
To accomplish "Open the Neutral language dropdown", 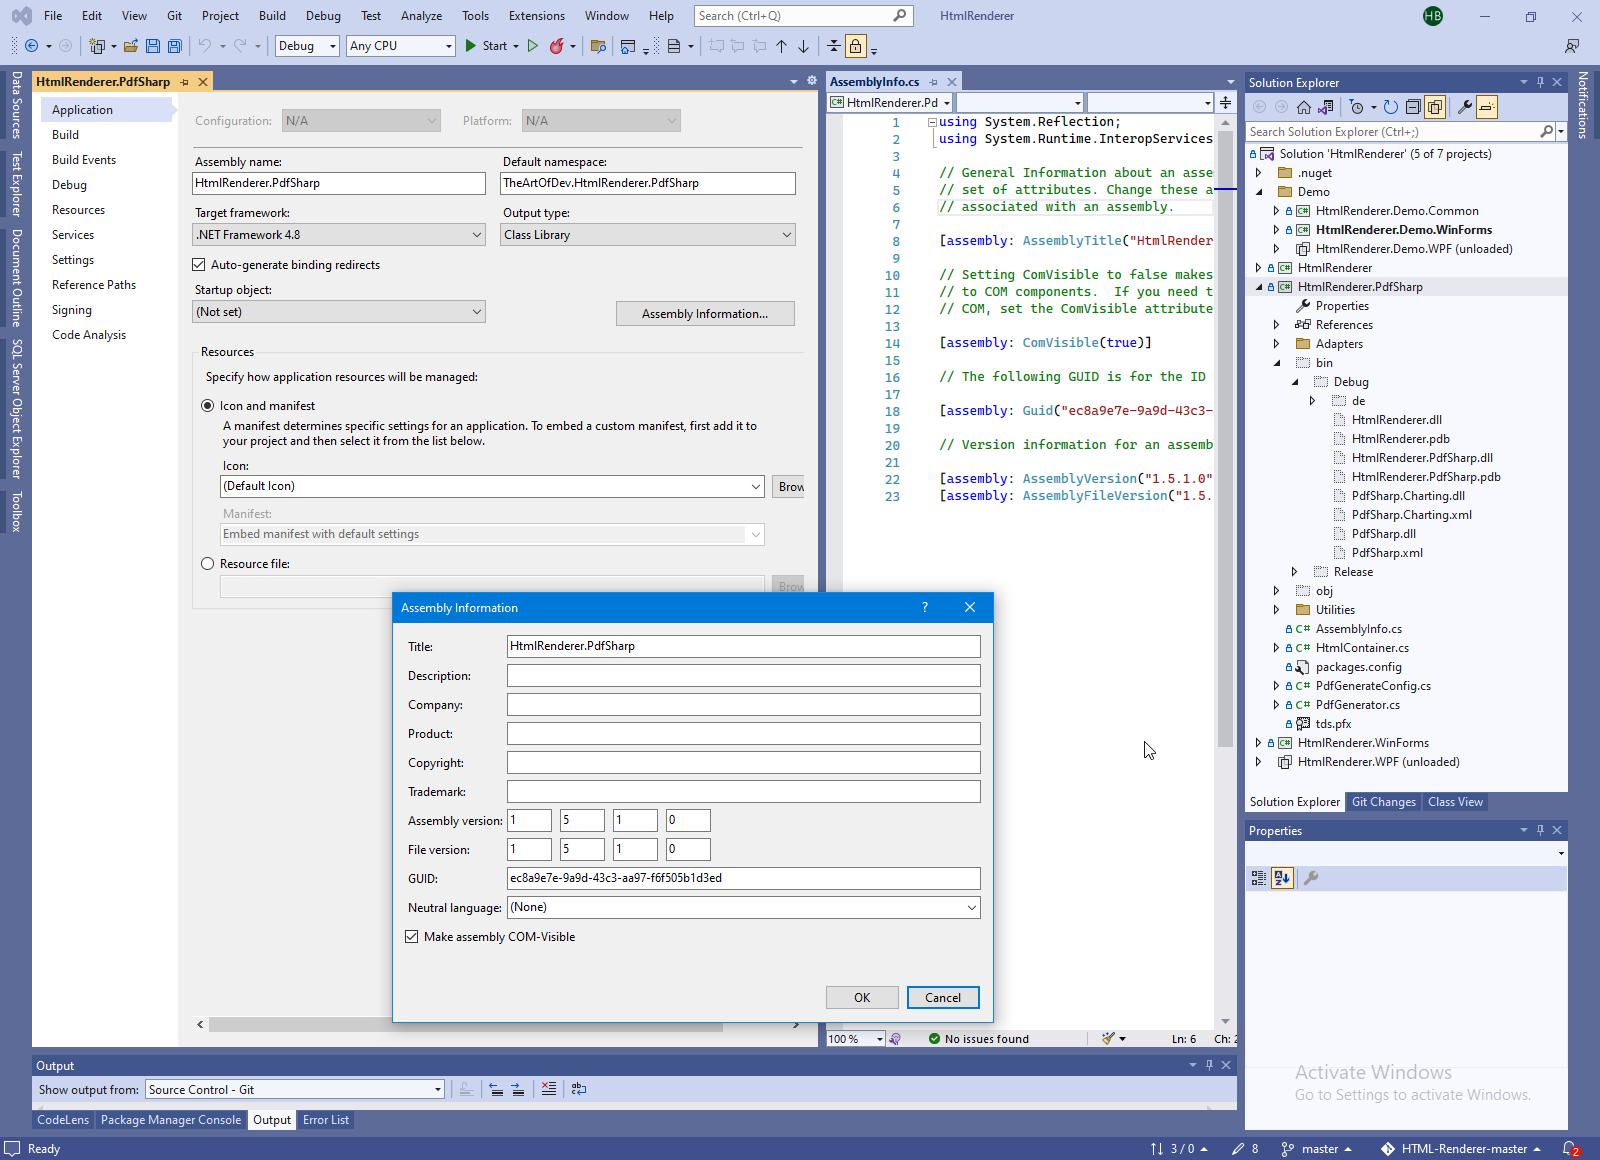I will [971, 908].
